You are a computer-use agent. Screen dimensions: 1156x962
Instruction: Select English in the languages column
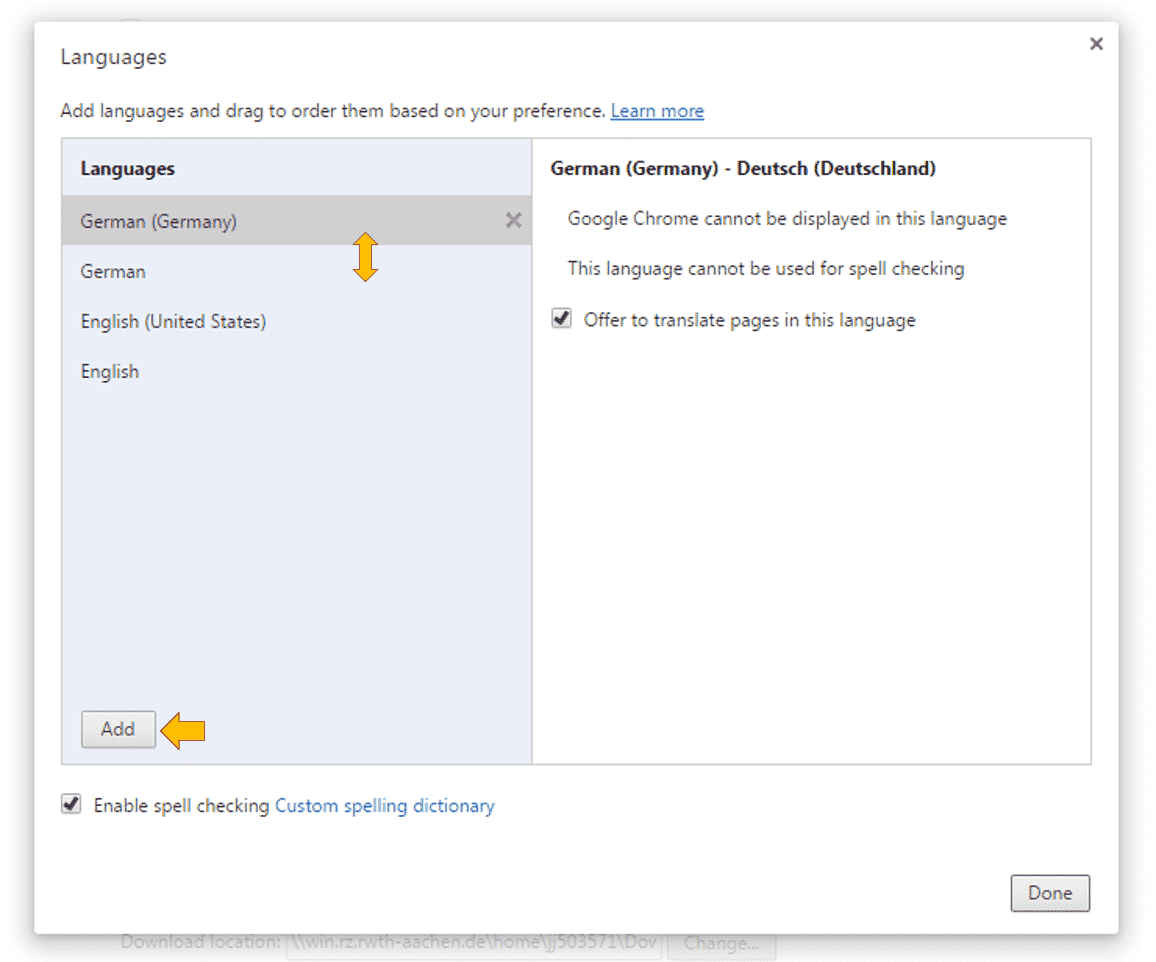[110, 371]
